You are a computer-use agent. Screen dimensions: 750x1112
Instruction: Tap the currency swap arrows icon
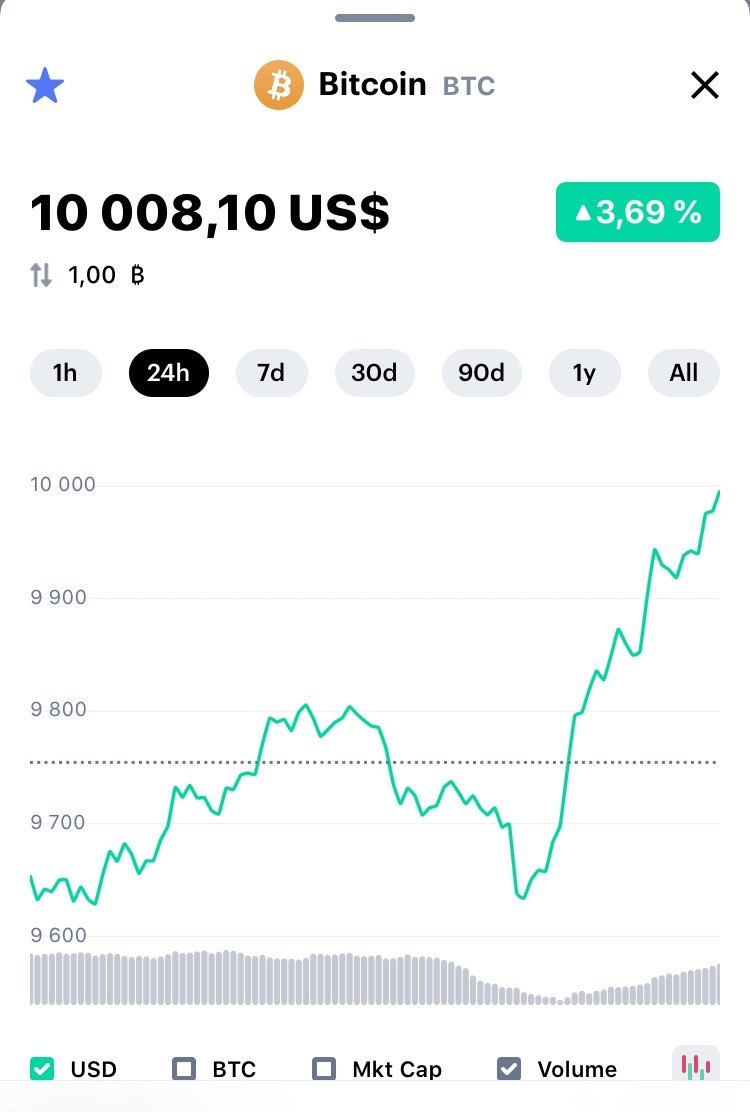[41, 275]
